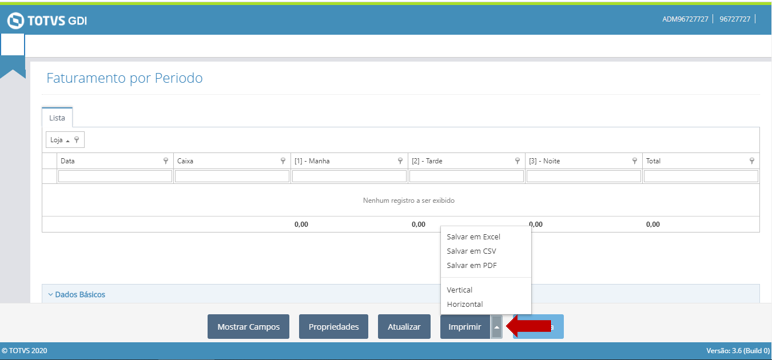Screen dimensions: 773x362
Task: Switch to the Lista tab
Action: click(57, 118)
